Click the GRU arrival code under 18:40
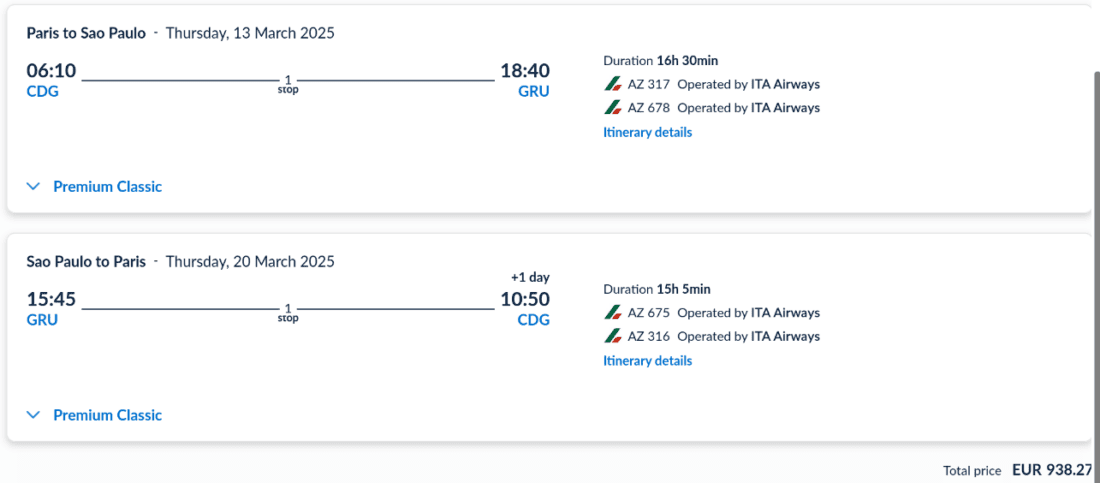Viewport: 1100px width, 483px height. [x=533, y=92]
